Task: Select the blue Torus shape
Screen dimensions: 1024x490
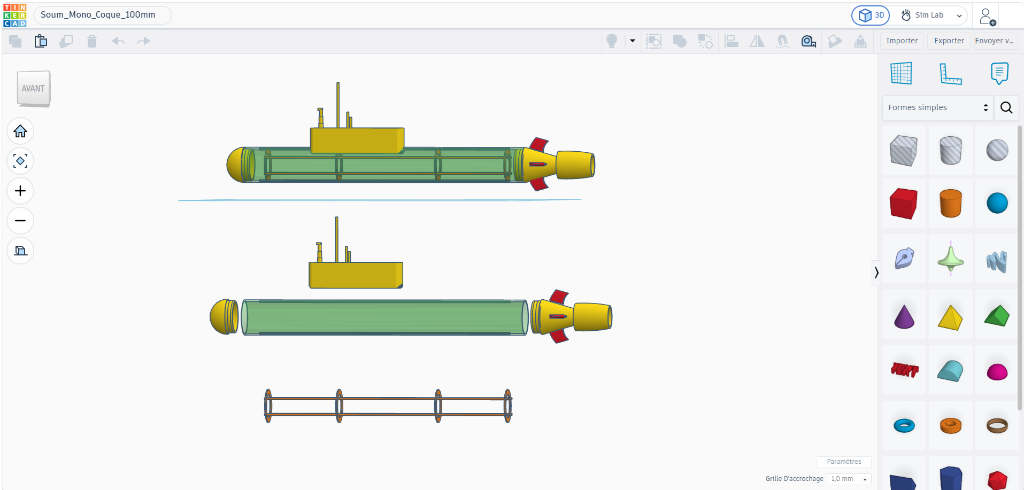Action: 904,426
